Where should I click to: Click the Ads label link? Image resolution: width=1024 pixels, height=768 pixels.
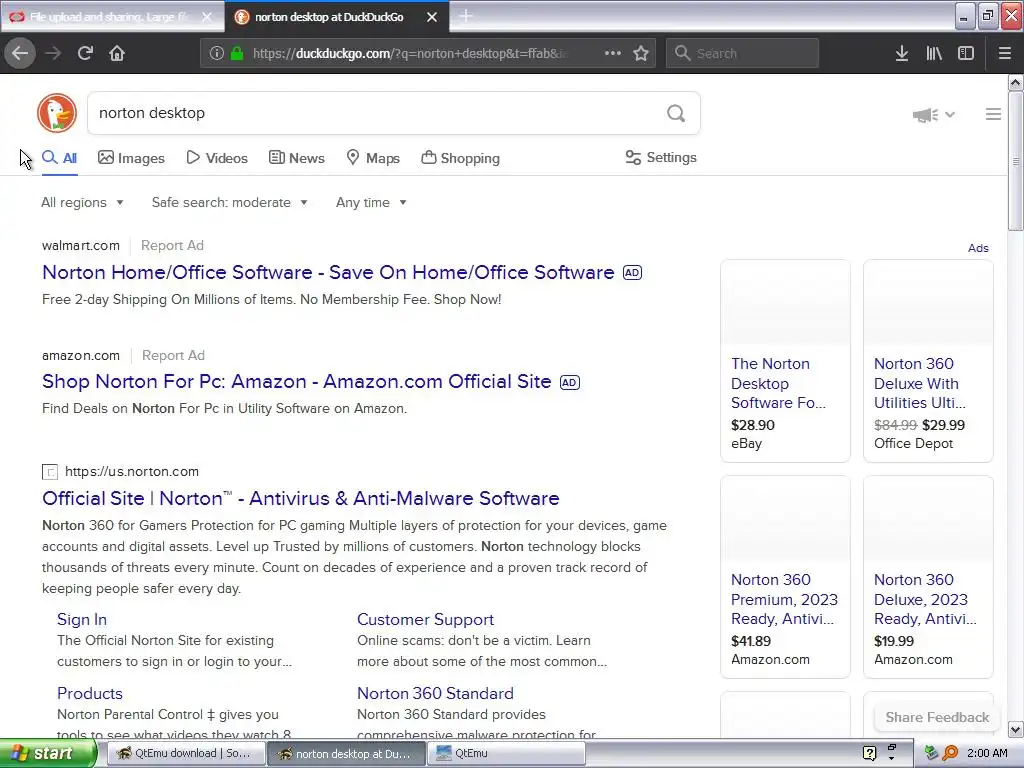point(978,248)
